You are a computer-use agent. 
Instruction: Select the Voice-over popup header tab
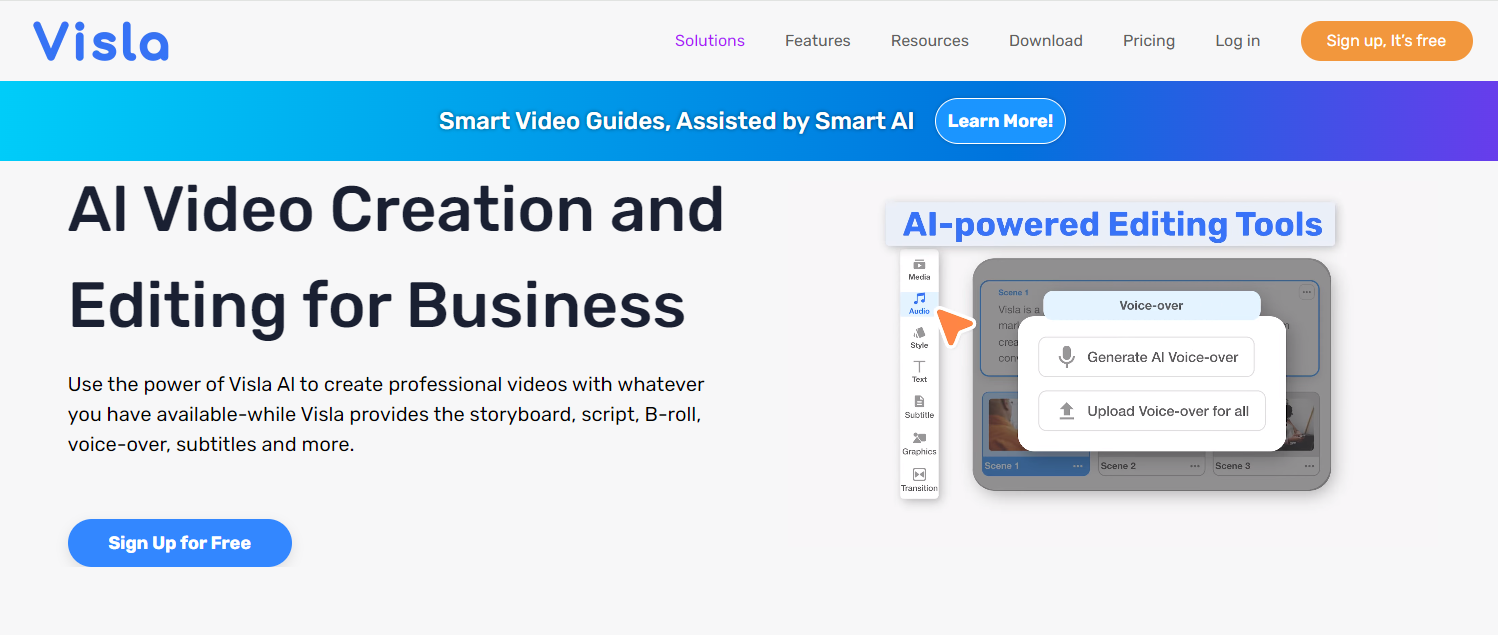[1152, 305]
